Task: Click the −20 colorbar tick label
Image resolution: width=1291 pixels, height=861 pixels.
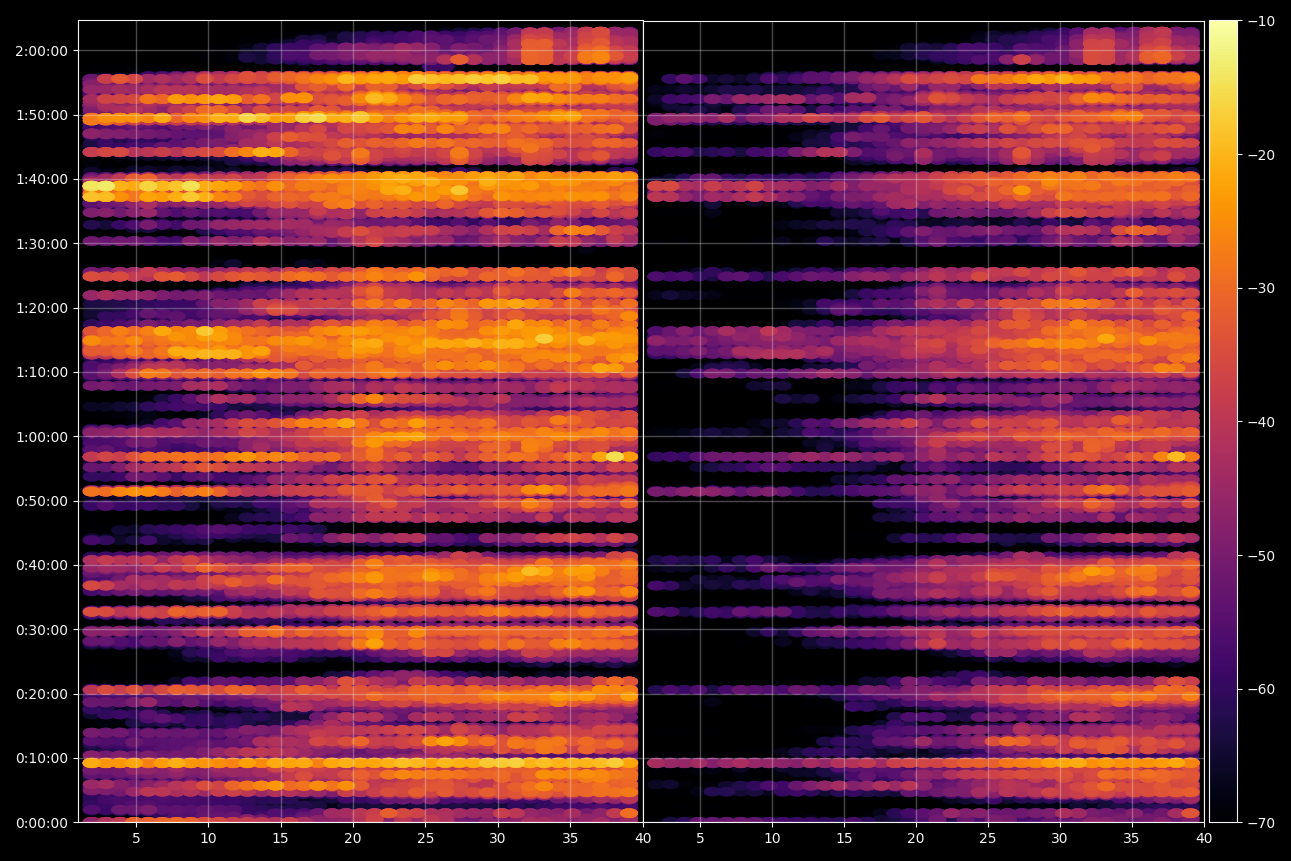Action: click(1259, 155)
